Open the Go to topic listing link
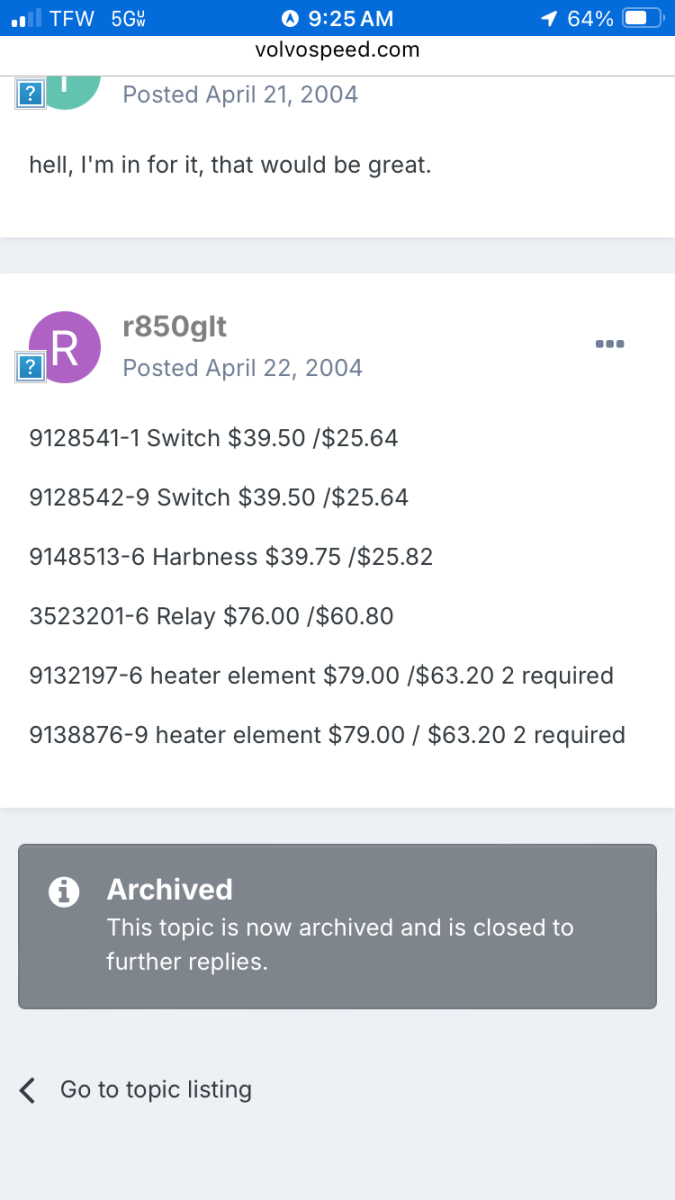675x1200 pixels. (x=155, y=1089)
